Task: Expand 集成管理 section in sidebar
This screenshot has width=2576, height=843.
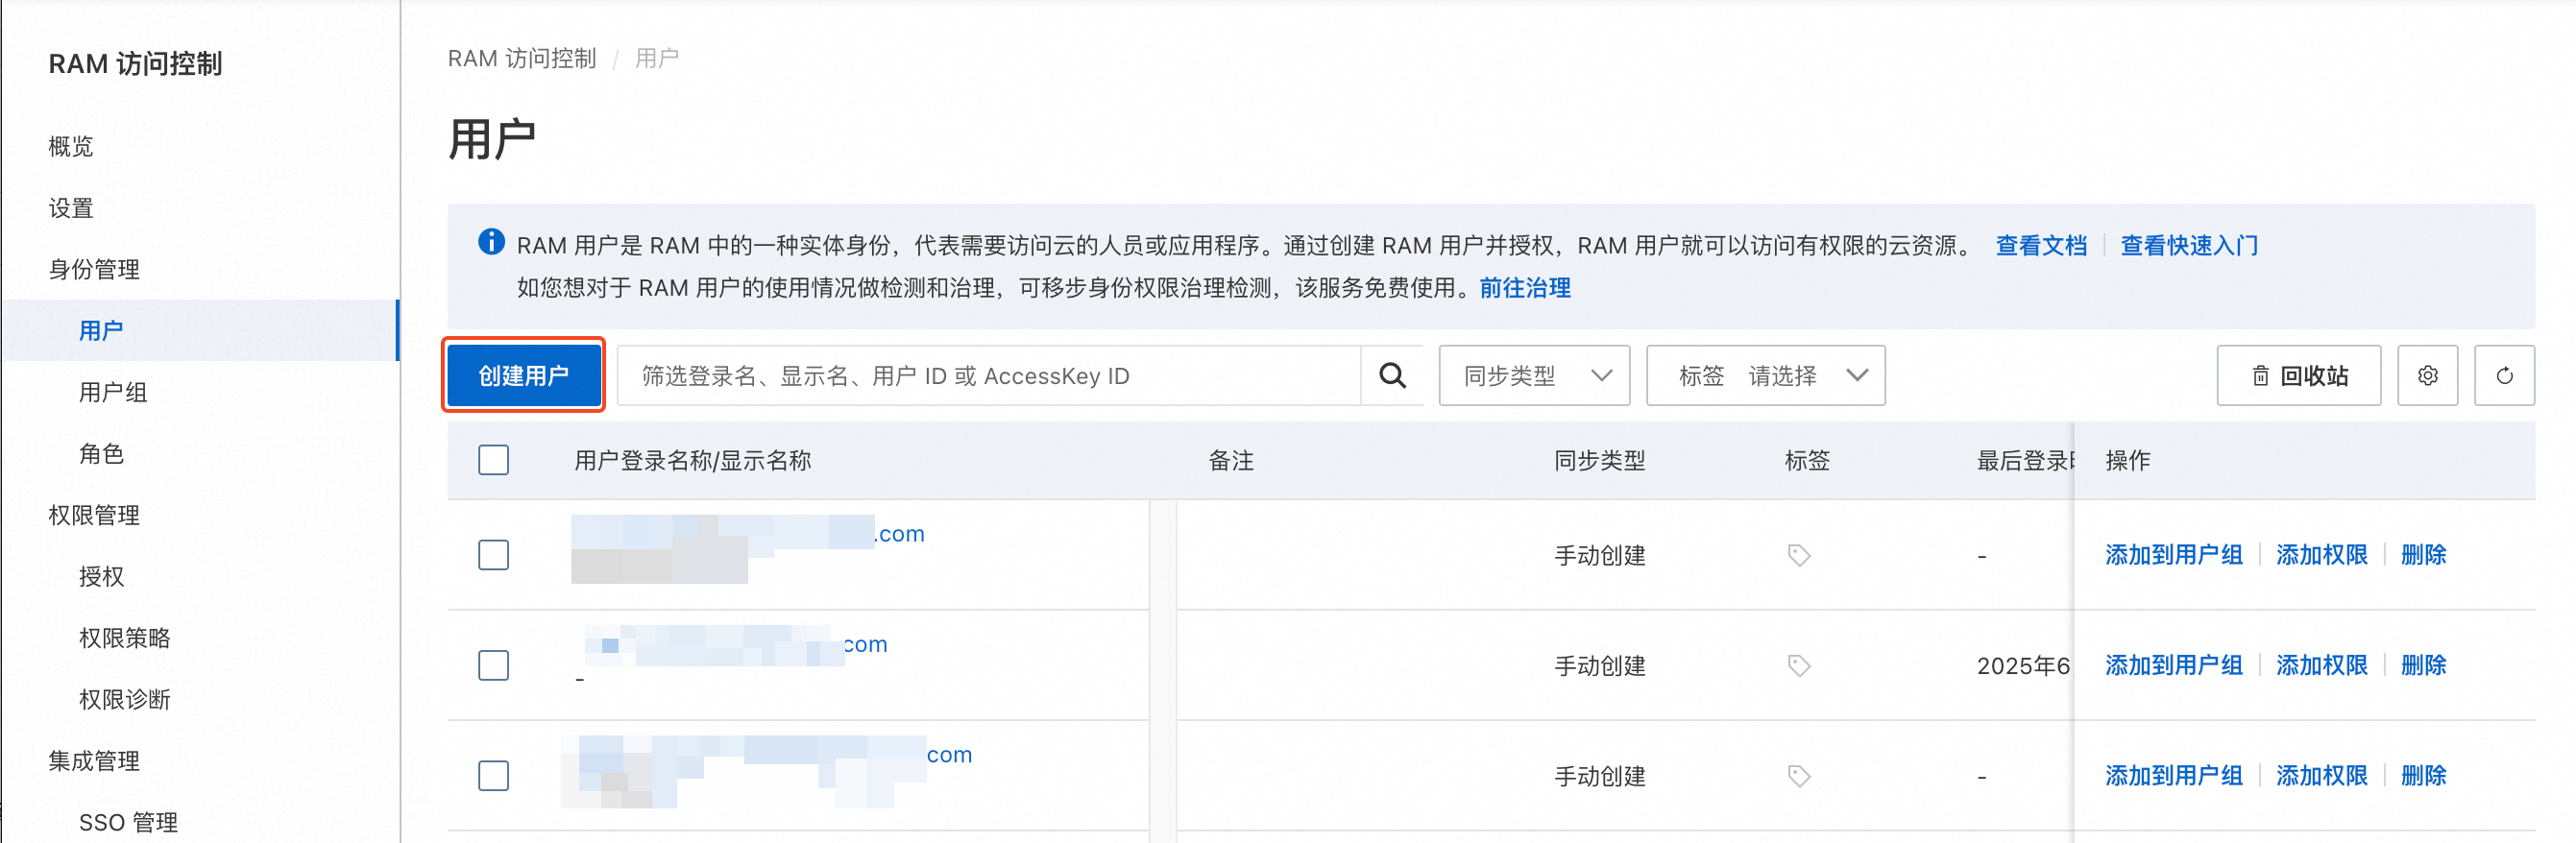Action: point(94,761)
